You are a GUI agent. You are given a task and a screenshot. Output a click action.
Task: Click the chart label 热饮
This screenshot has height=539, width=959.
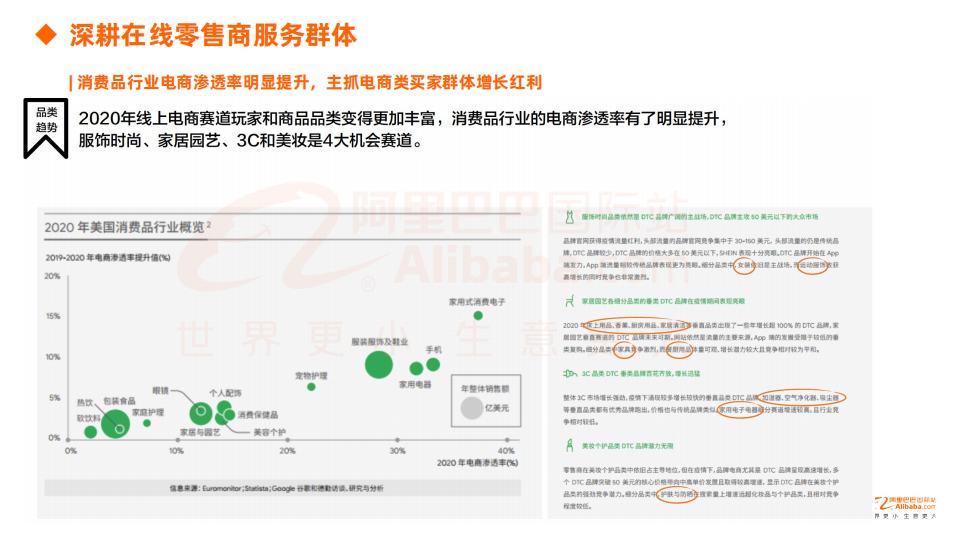84,403
